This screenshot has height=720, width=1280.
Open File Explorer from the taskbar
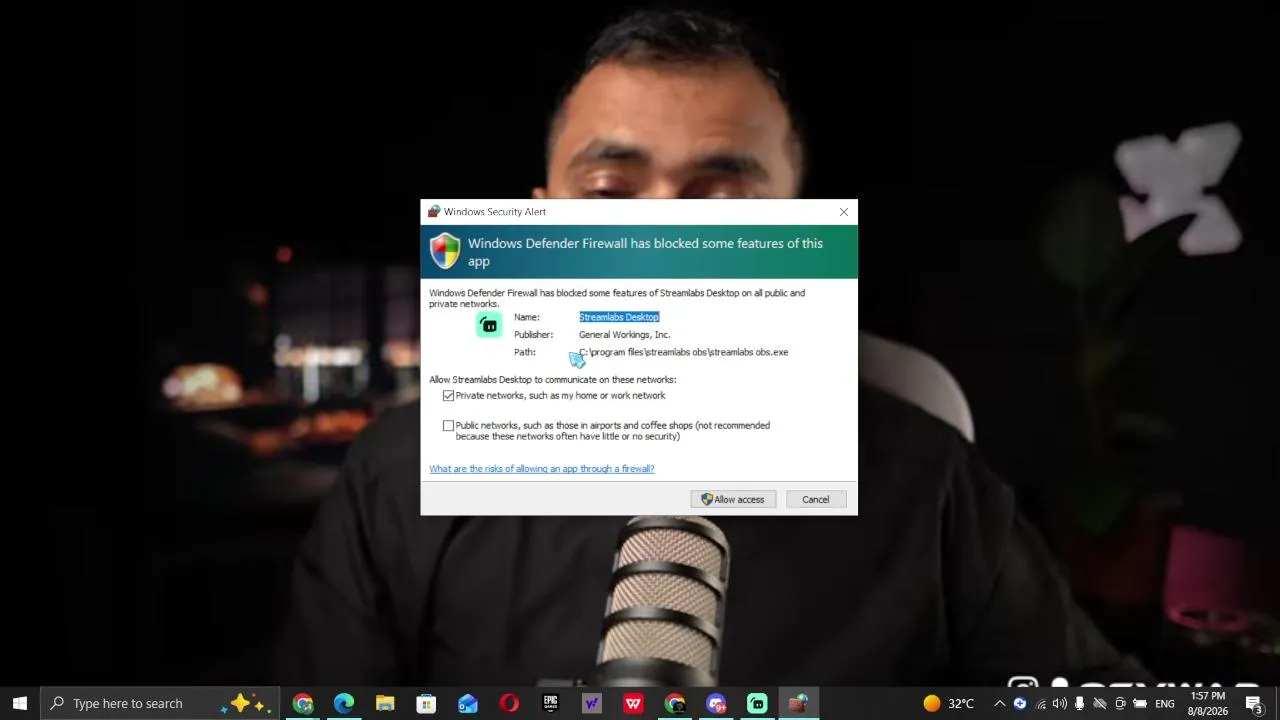(x=385, y=703)
